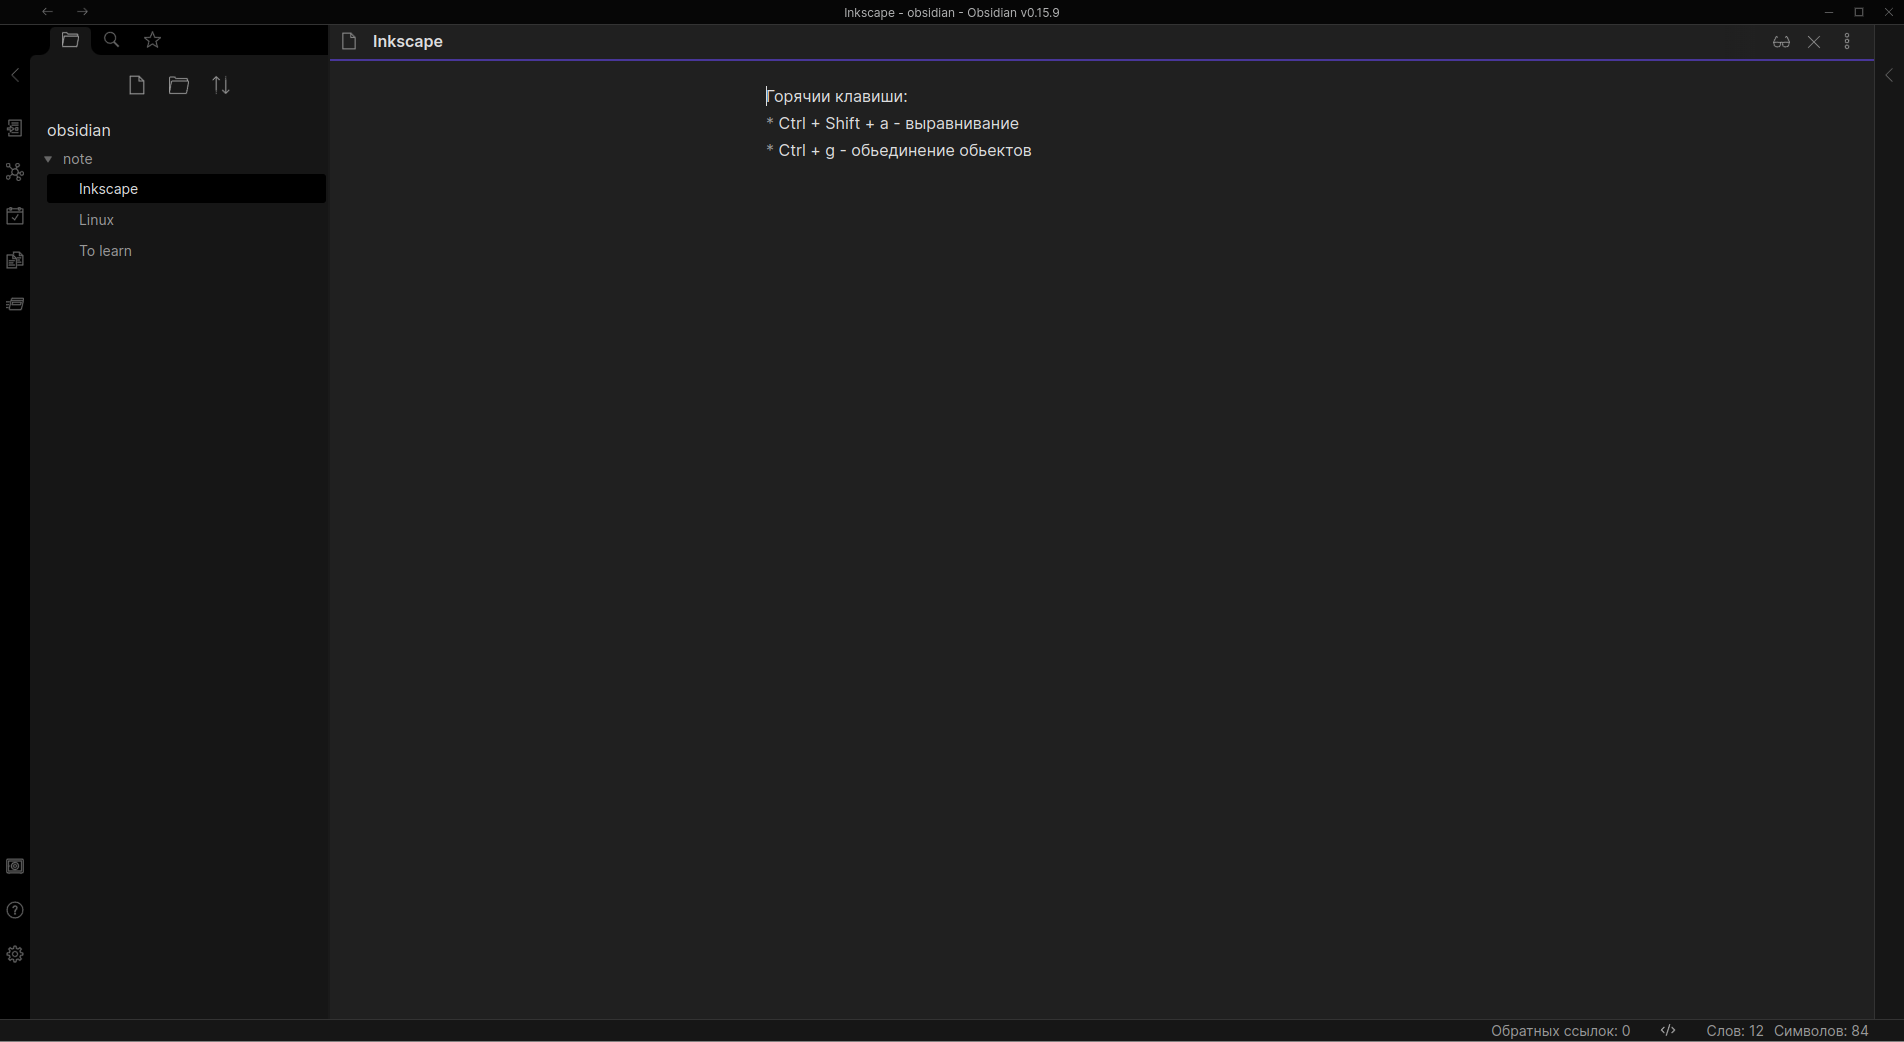Create a new note in file explorer

coord(137,85)
